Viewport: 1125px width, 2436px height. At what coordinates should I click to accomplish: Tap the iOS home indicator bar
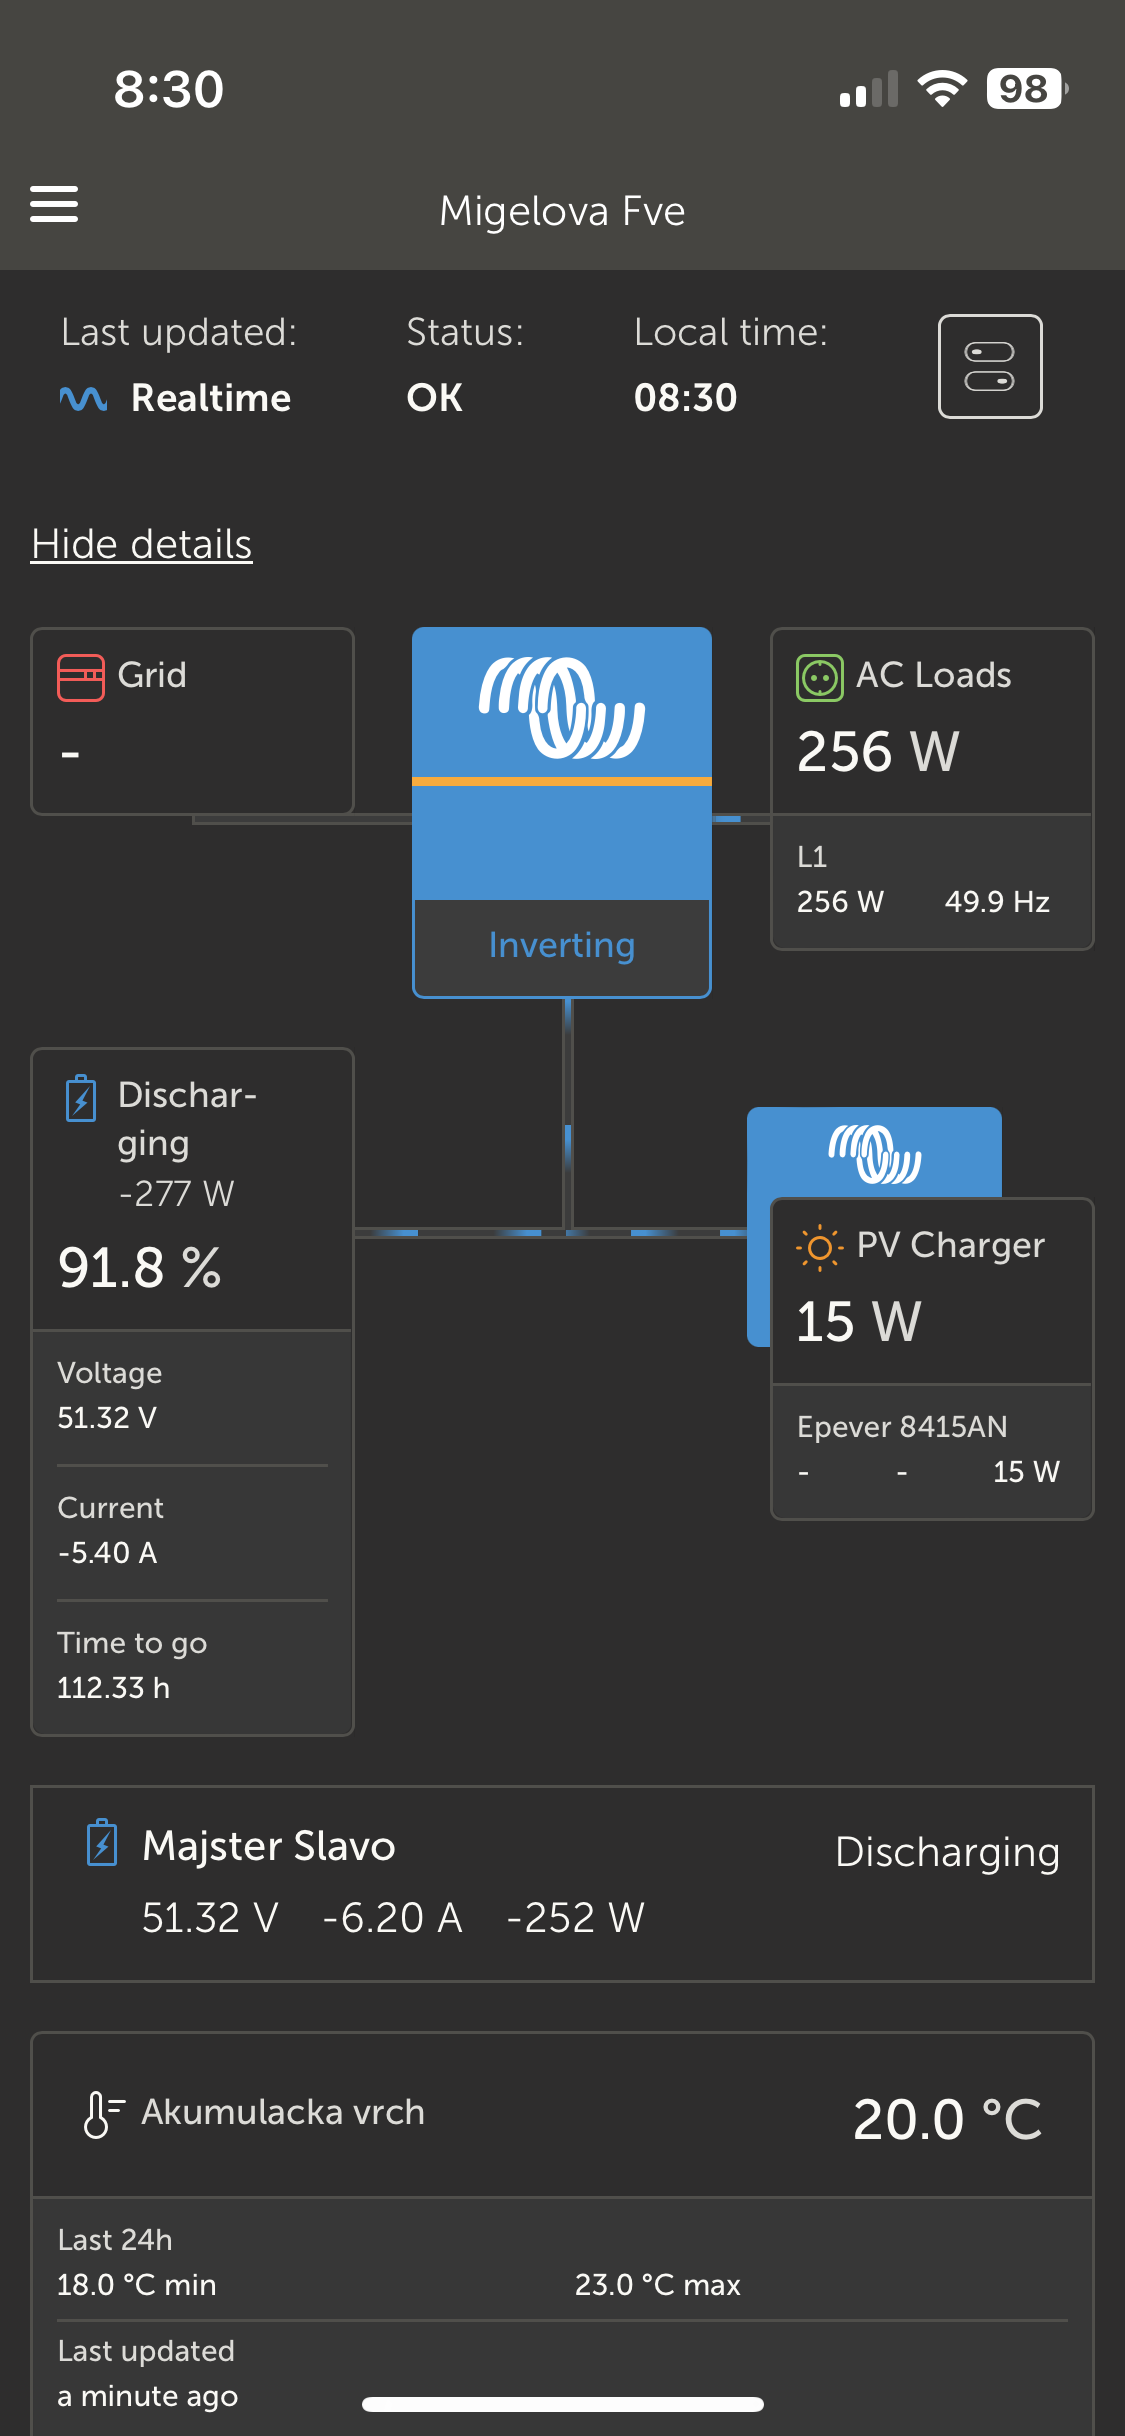point(562,2404)
